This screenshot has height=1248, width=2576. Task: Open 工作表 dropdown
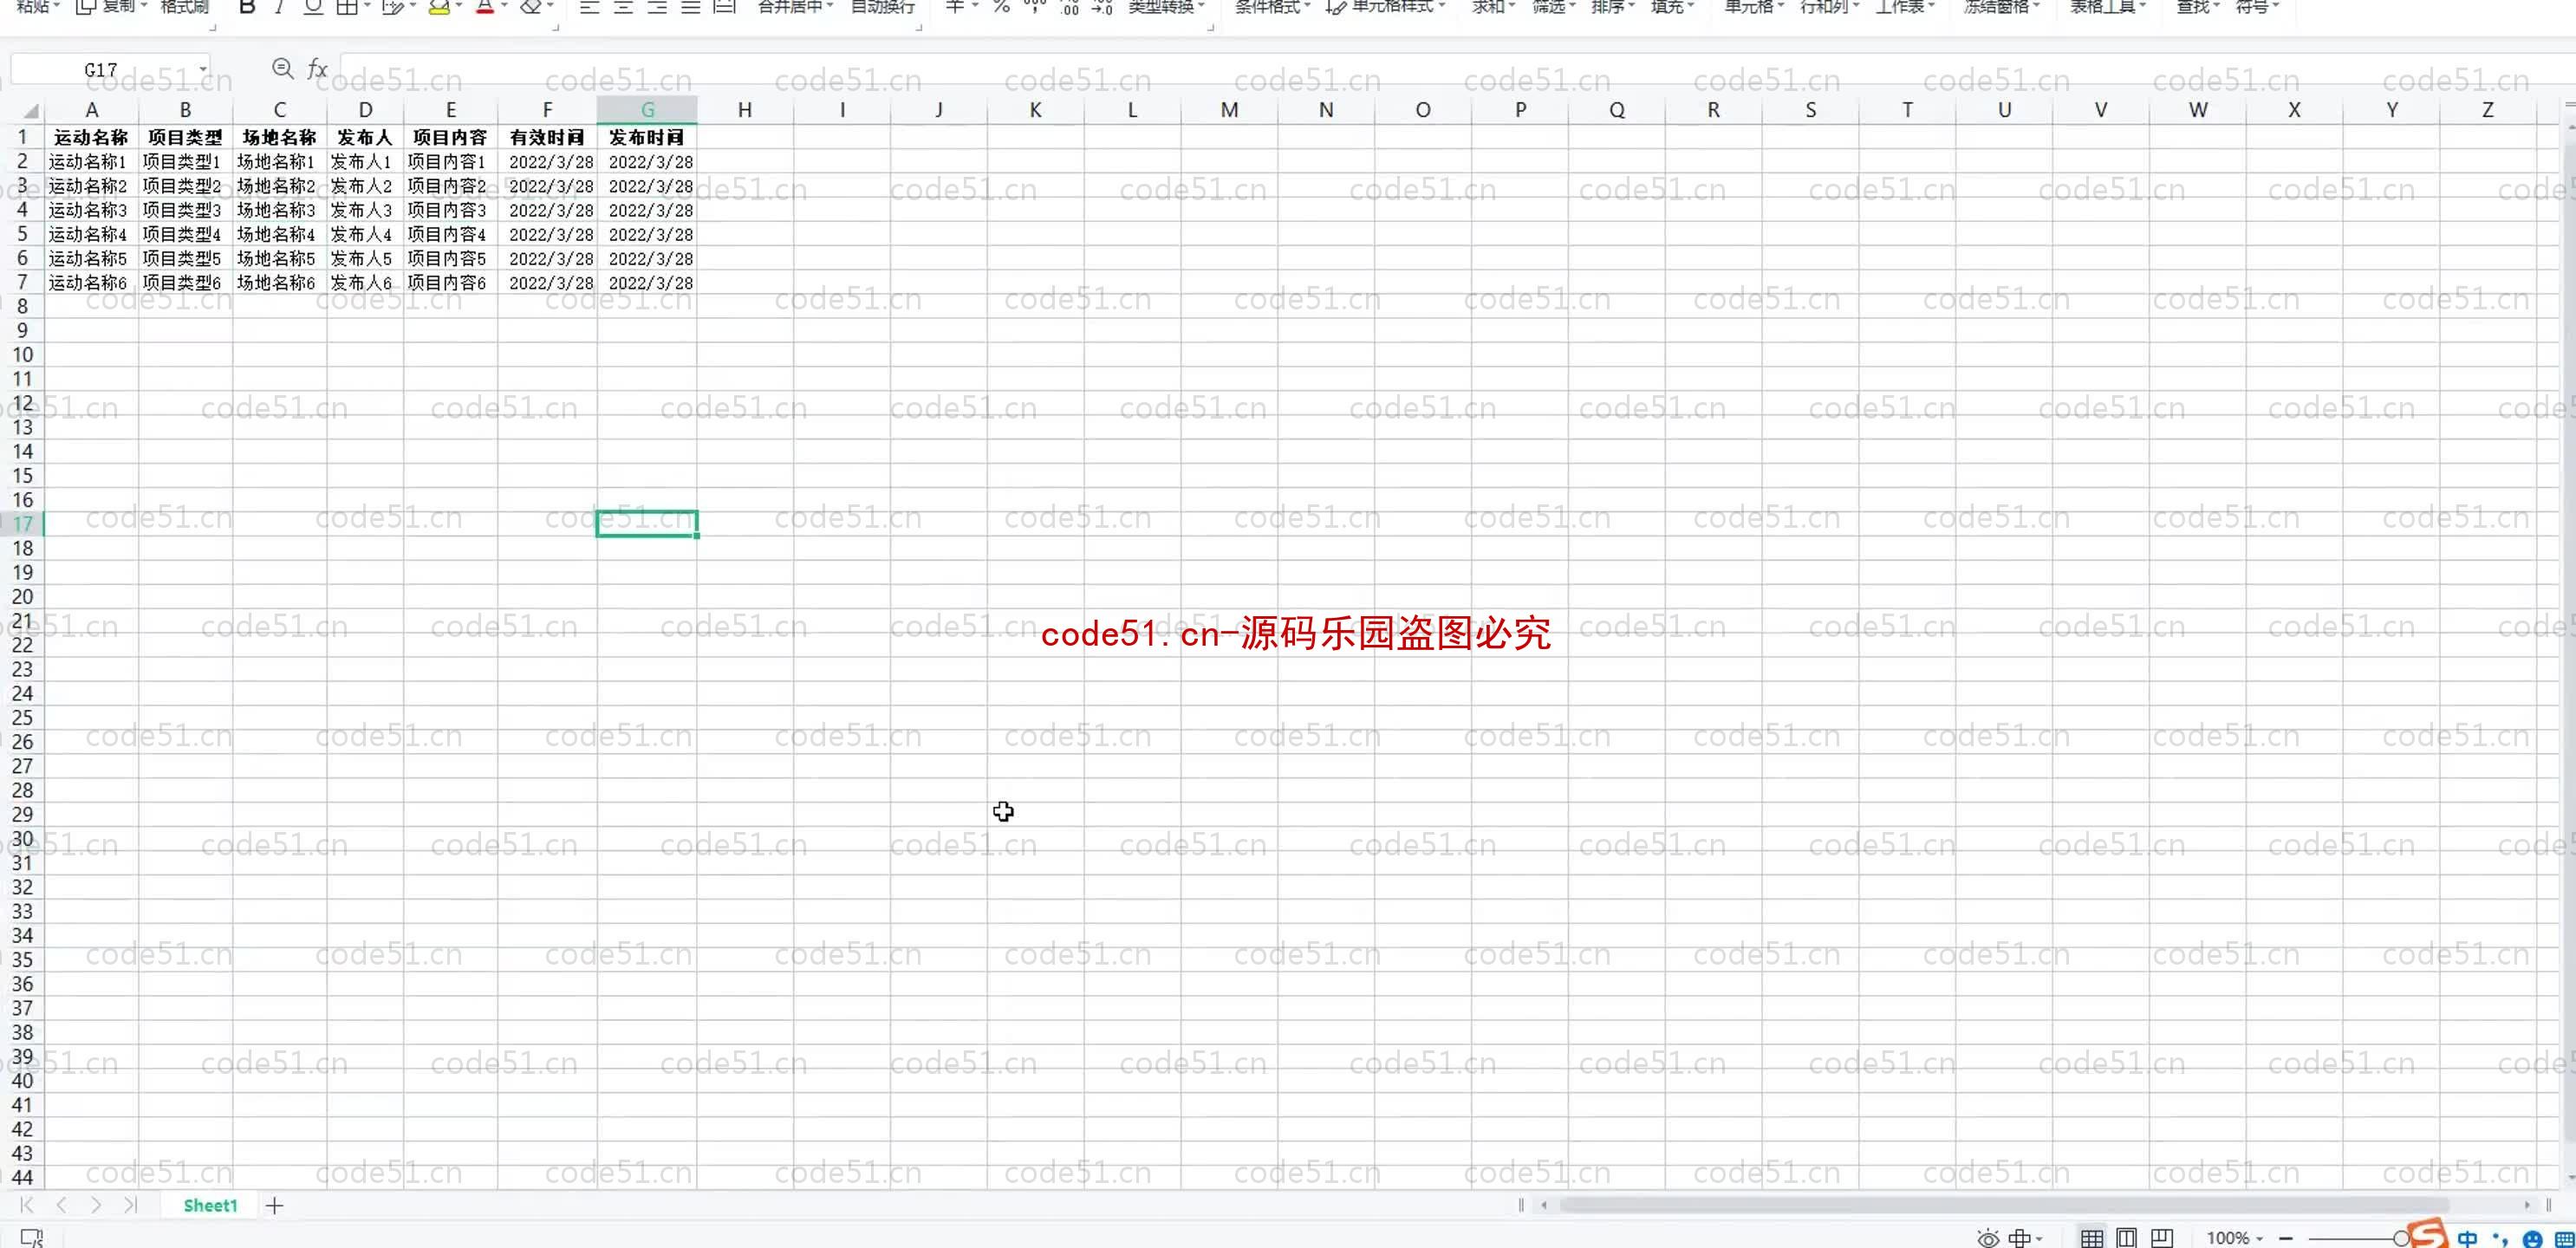click(1904, 7)
